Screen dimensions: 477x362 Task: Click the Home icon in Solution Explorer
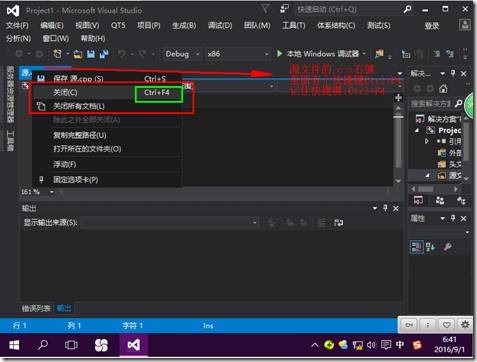pos(443,89)
